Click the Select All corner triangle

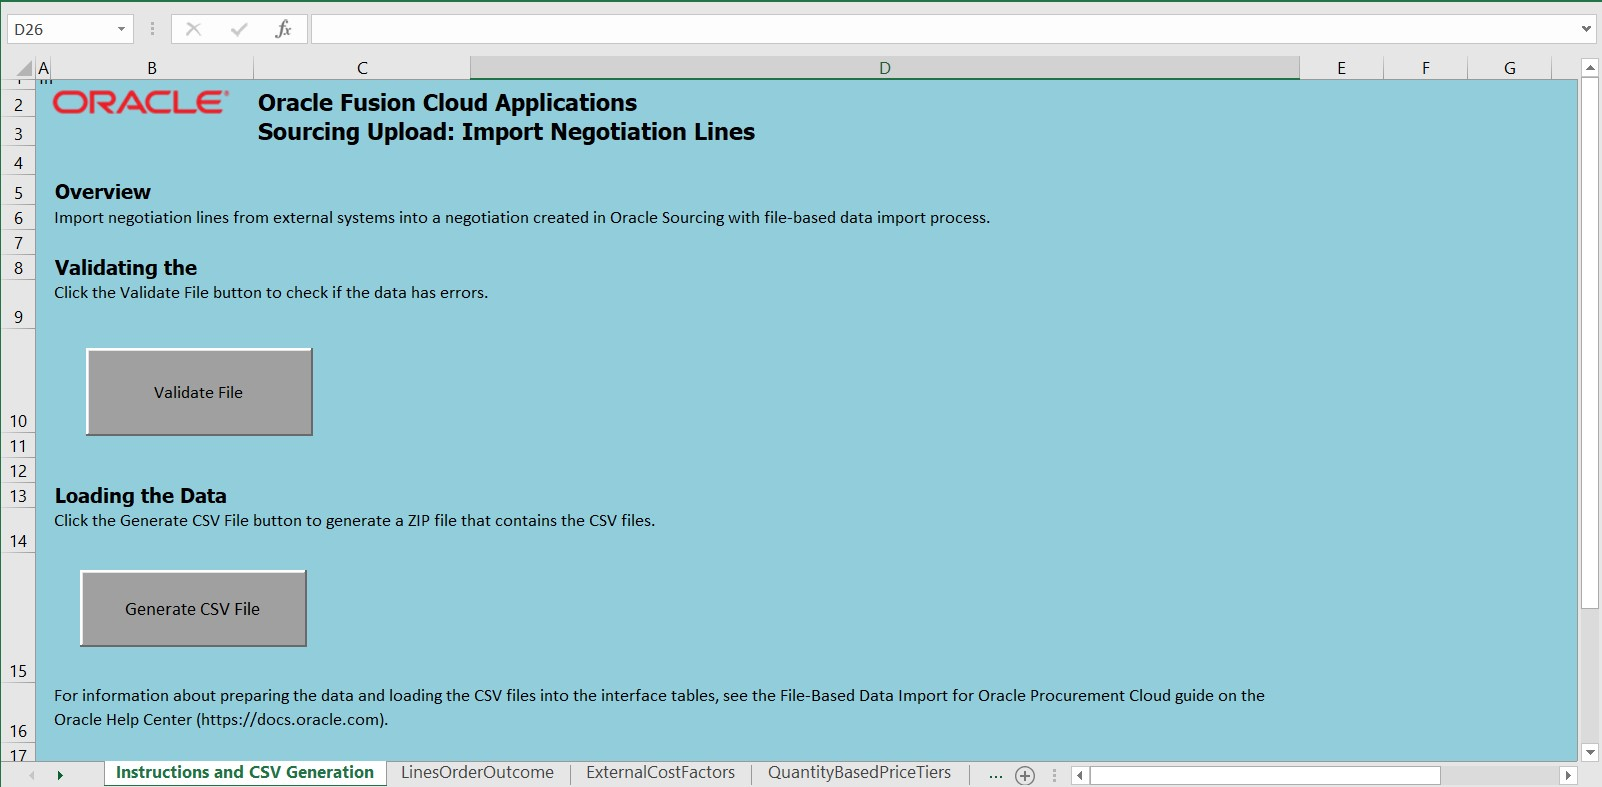coord(24,68)
